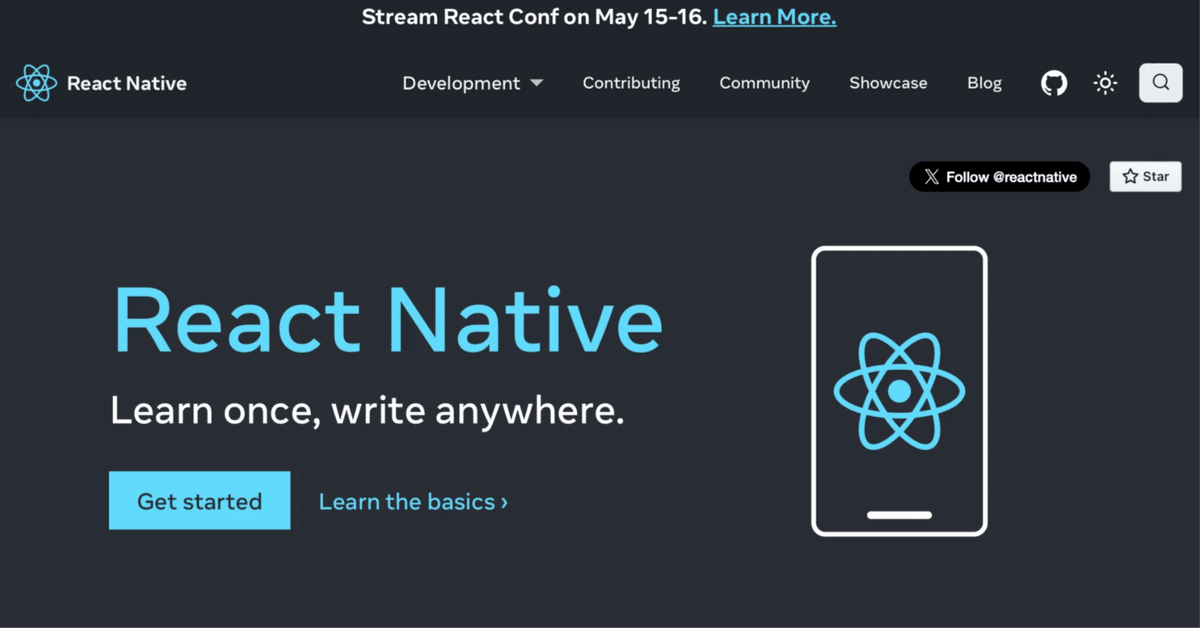Open search with the magnifier button
Screen dimensions: 1200x628
[x=1160, y=83]
